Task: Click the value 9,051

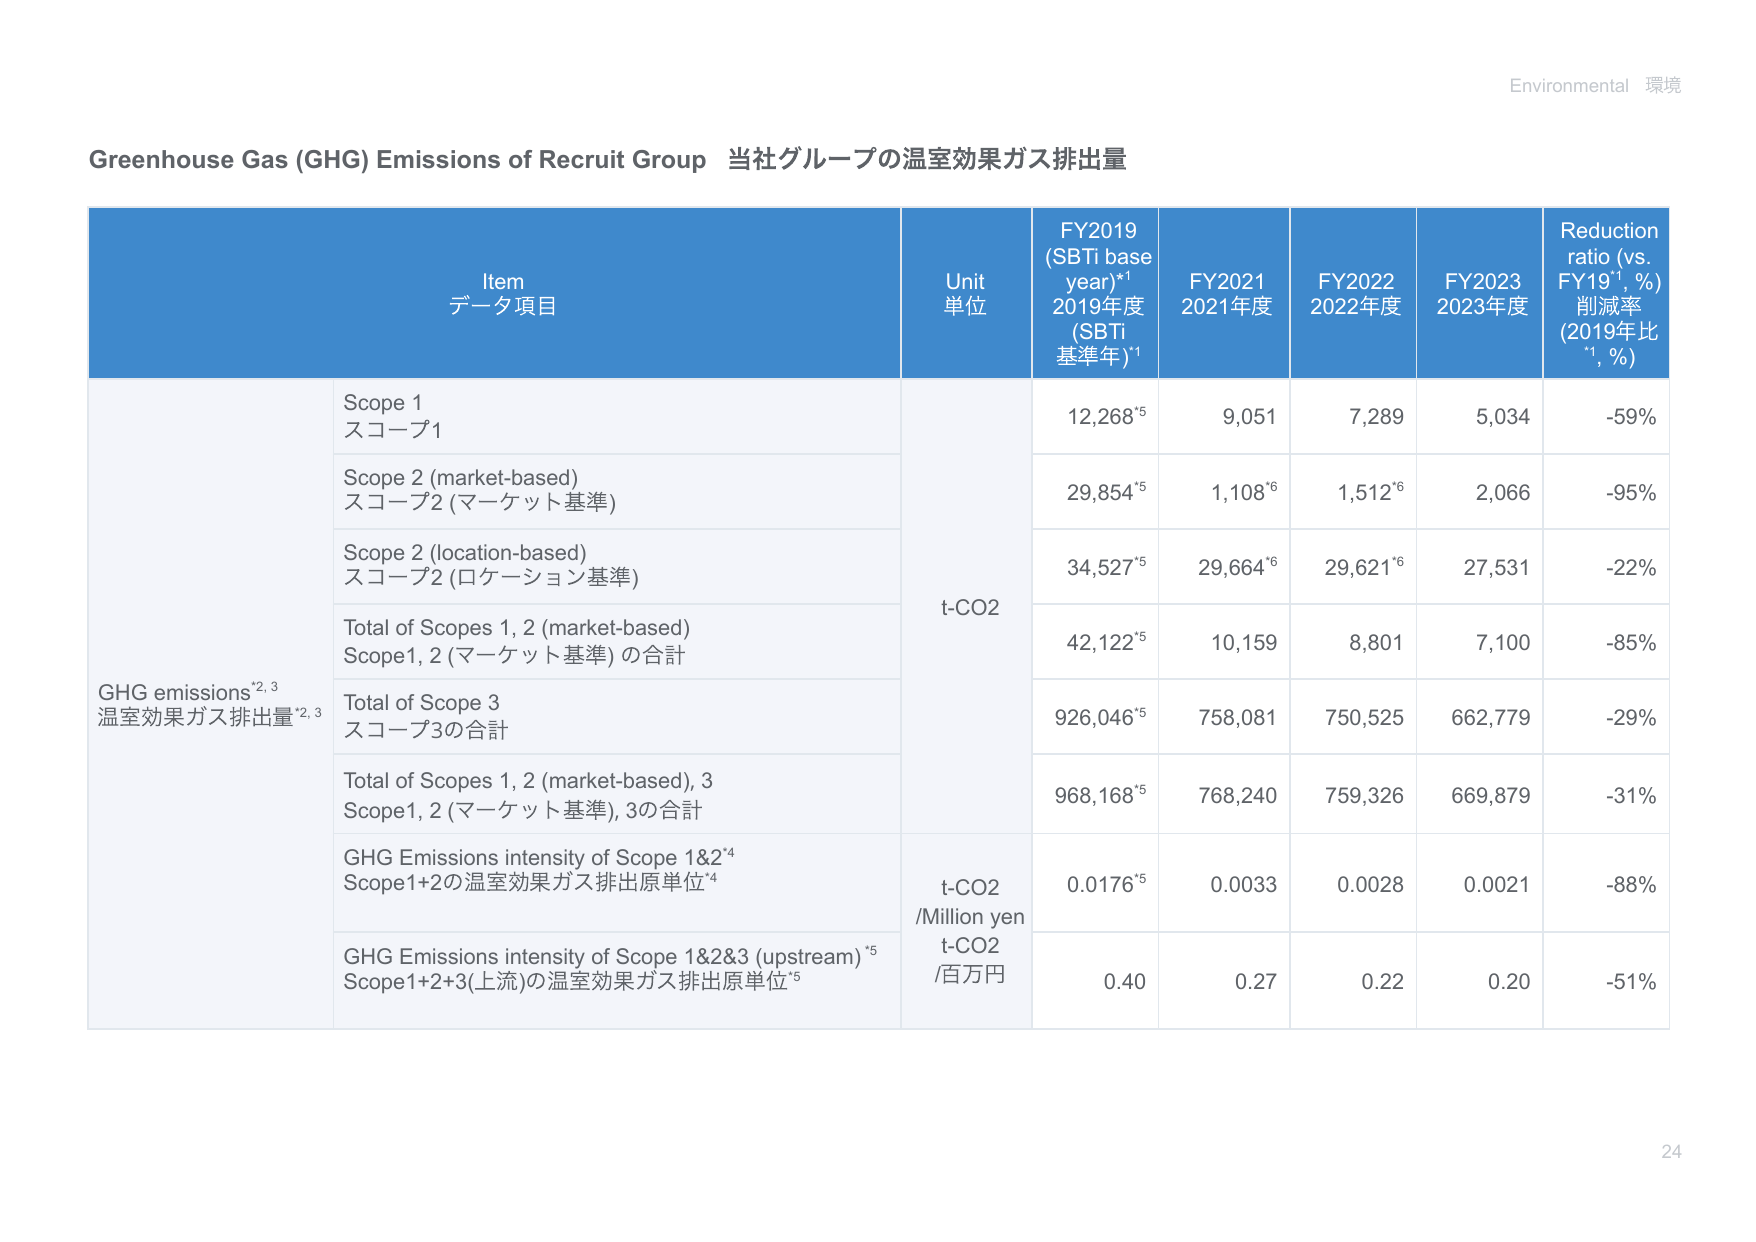Action: point(1249,417)
